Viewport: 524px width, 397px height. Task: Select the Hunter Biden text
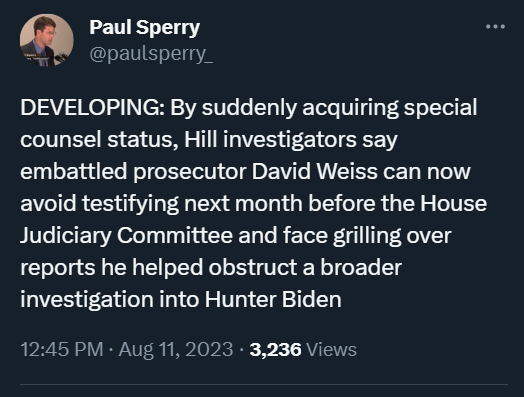(x=273, y=299)
